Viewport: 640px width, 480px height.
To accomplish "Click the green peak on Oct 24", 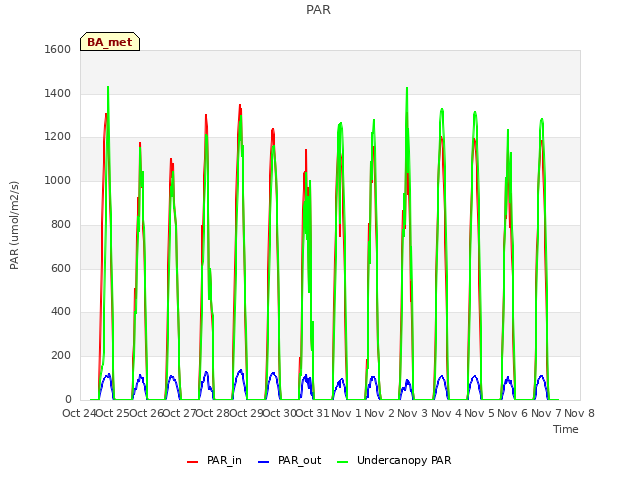I will click(x=108, y=87).
